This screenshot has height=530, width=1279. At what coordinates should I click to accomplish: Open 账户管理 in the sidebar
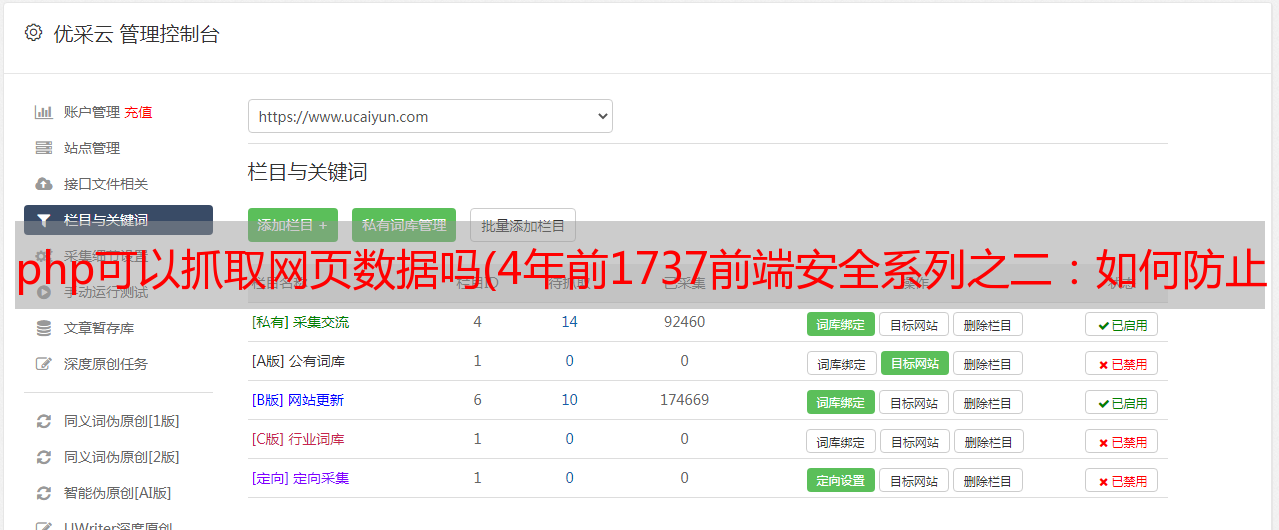[x=92, y=112]
